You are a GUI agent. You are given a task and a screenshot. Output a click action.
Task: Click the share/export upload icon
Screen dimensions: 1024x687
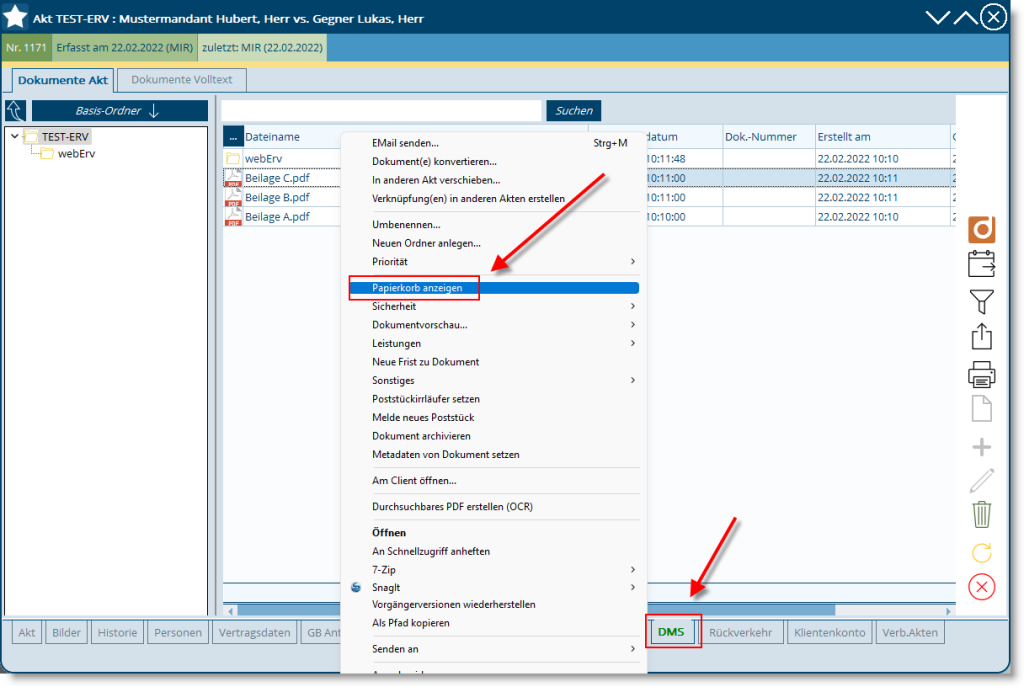click(982, 337)
